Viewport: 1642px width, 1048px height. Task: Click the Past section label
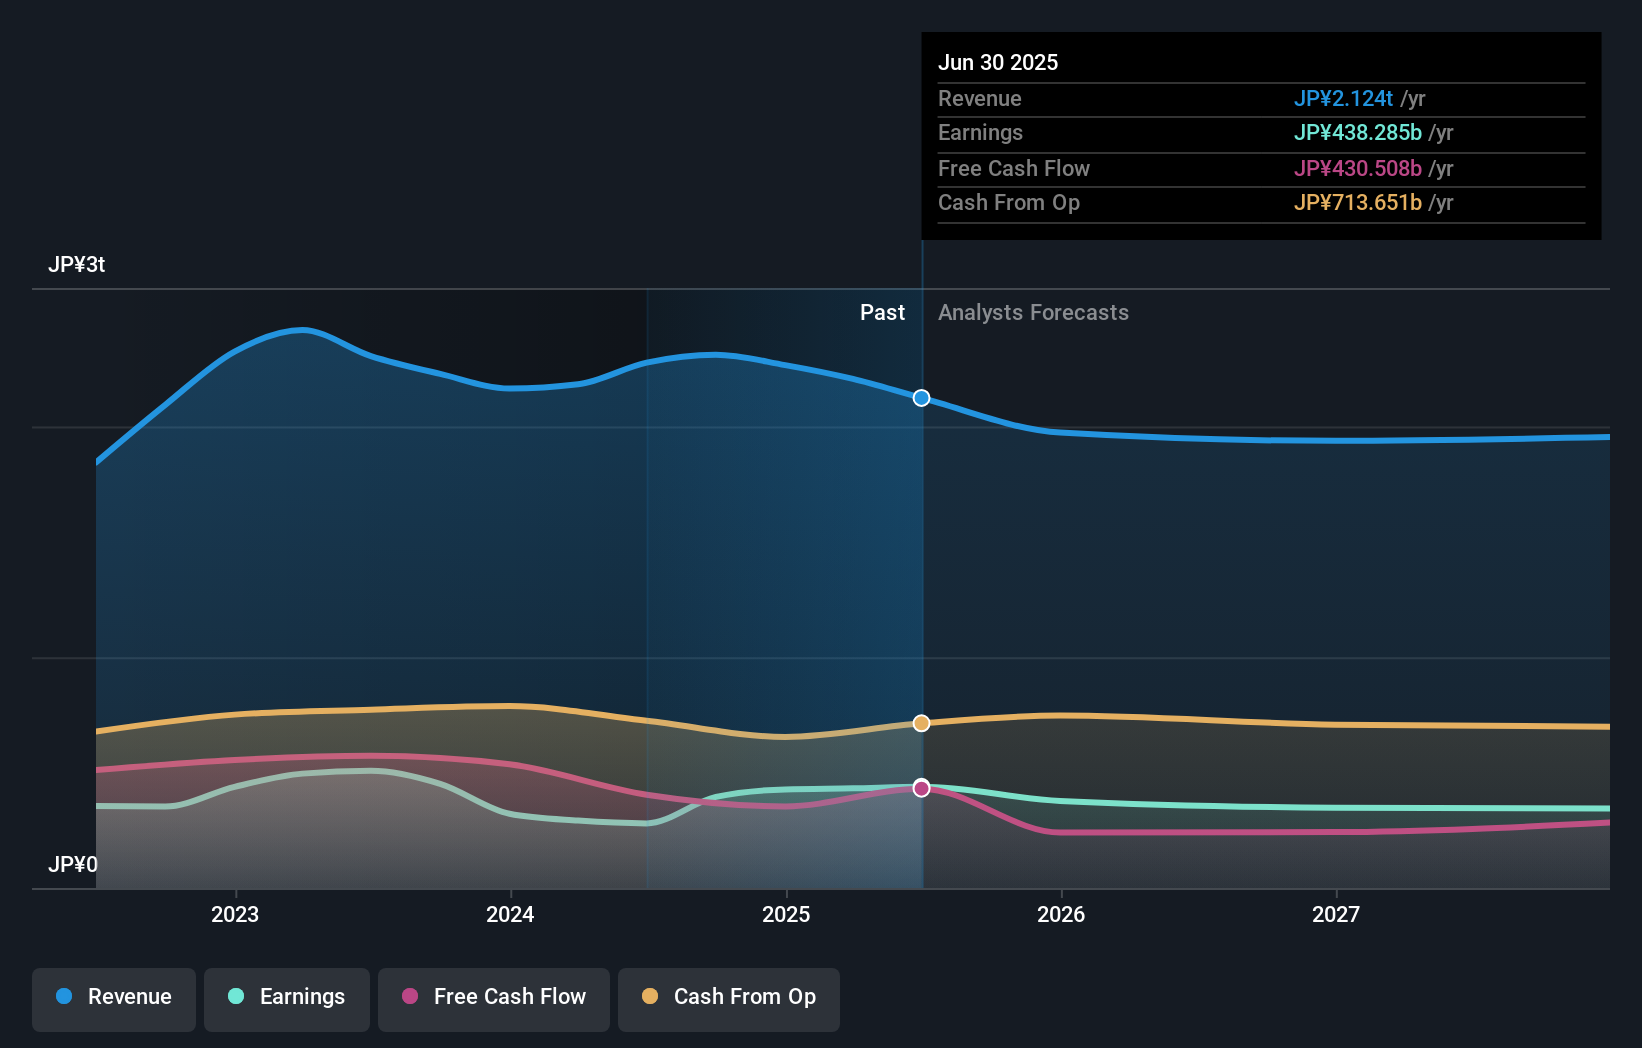(882, 313)
